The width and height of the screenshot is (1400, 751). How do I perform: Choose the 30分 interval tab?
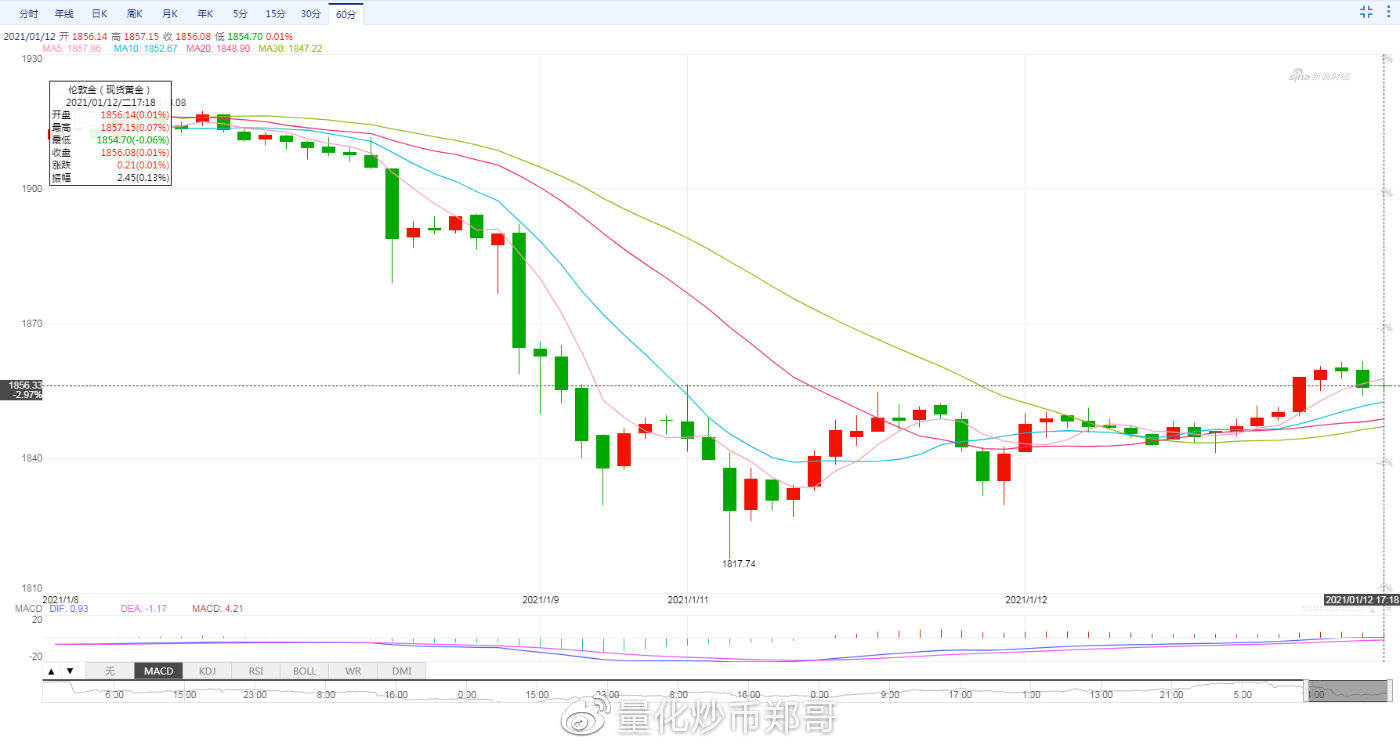pyautogui.click(x=310, y=14)
